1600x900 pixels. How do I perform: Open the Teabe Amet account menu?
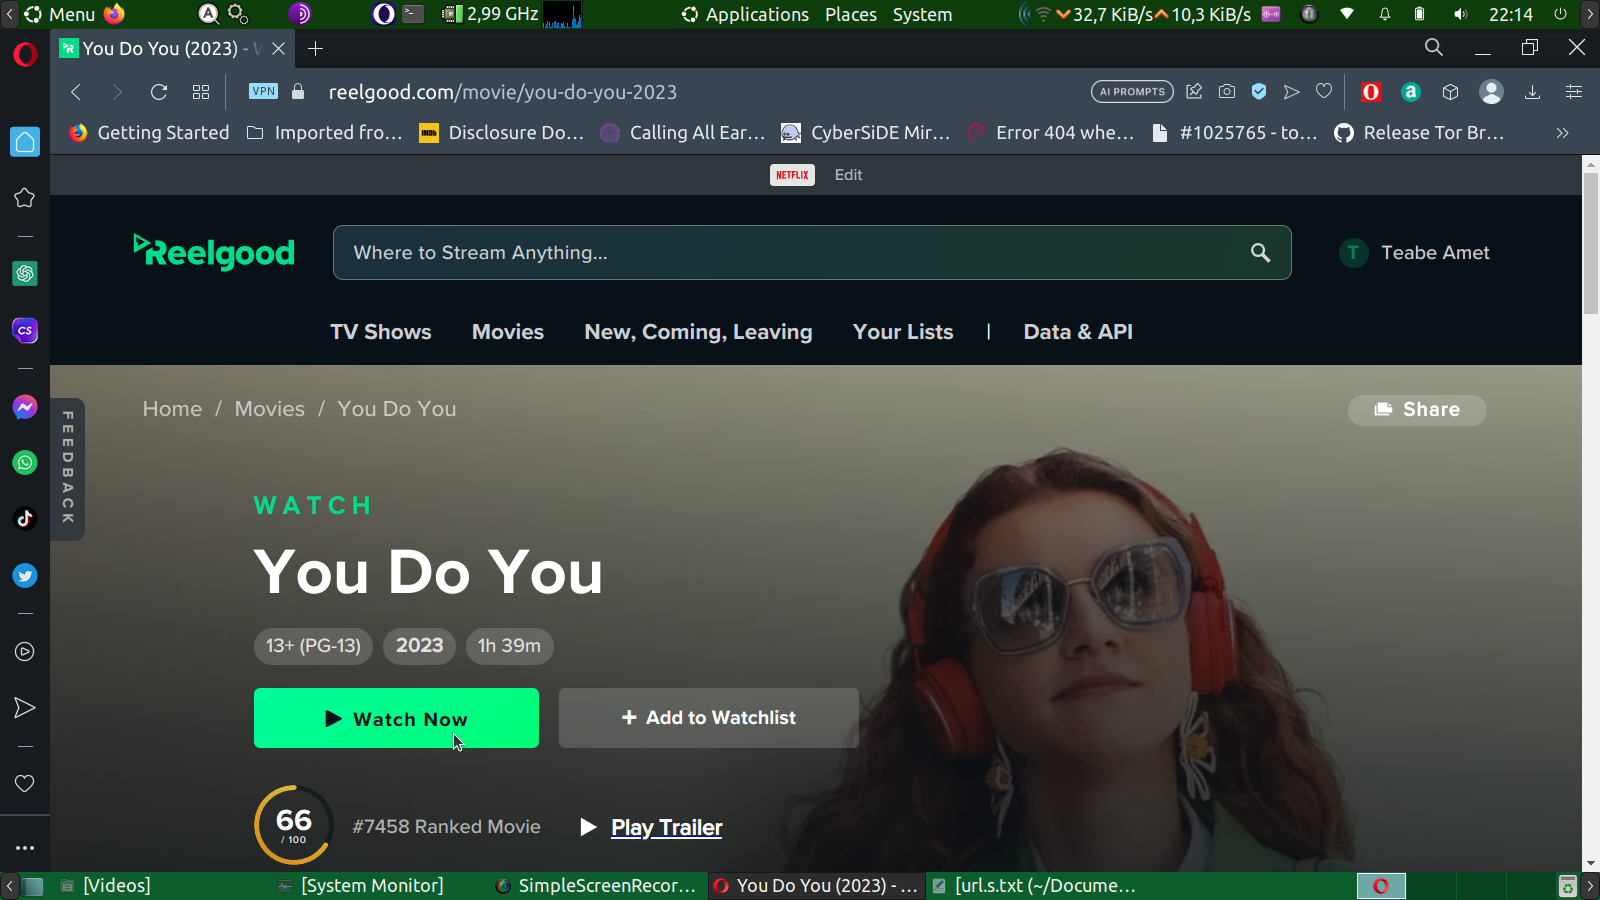[x=1415, y=253]
